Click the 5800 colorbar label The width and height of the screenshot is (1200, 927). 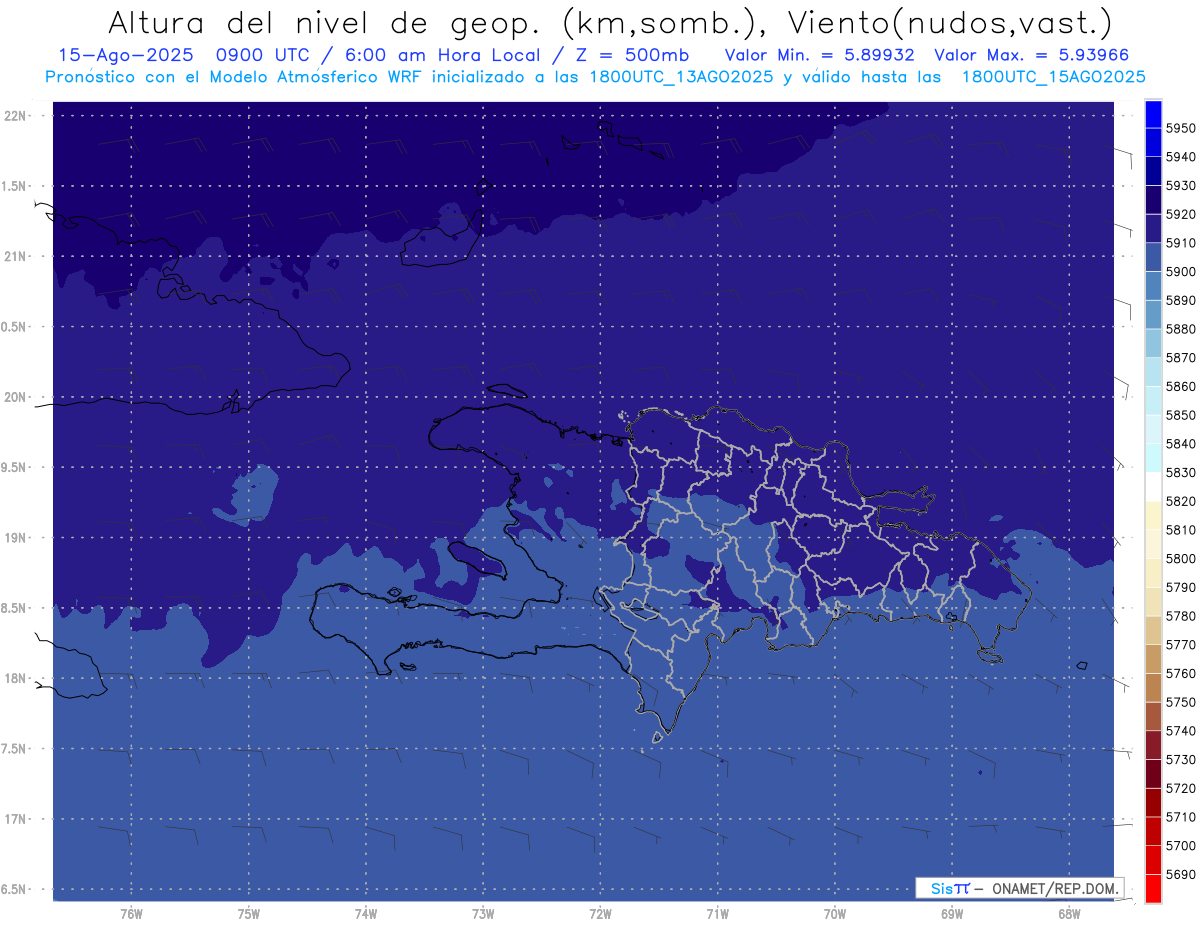(x=1180, y=559)
